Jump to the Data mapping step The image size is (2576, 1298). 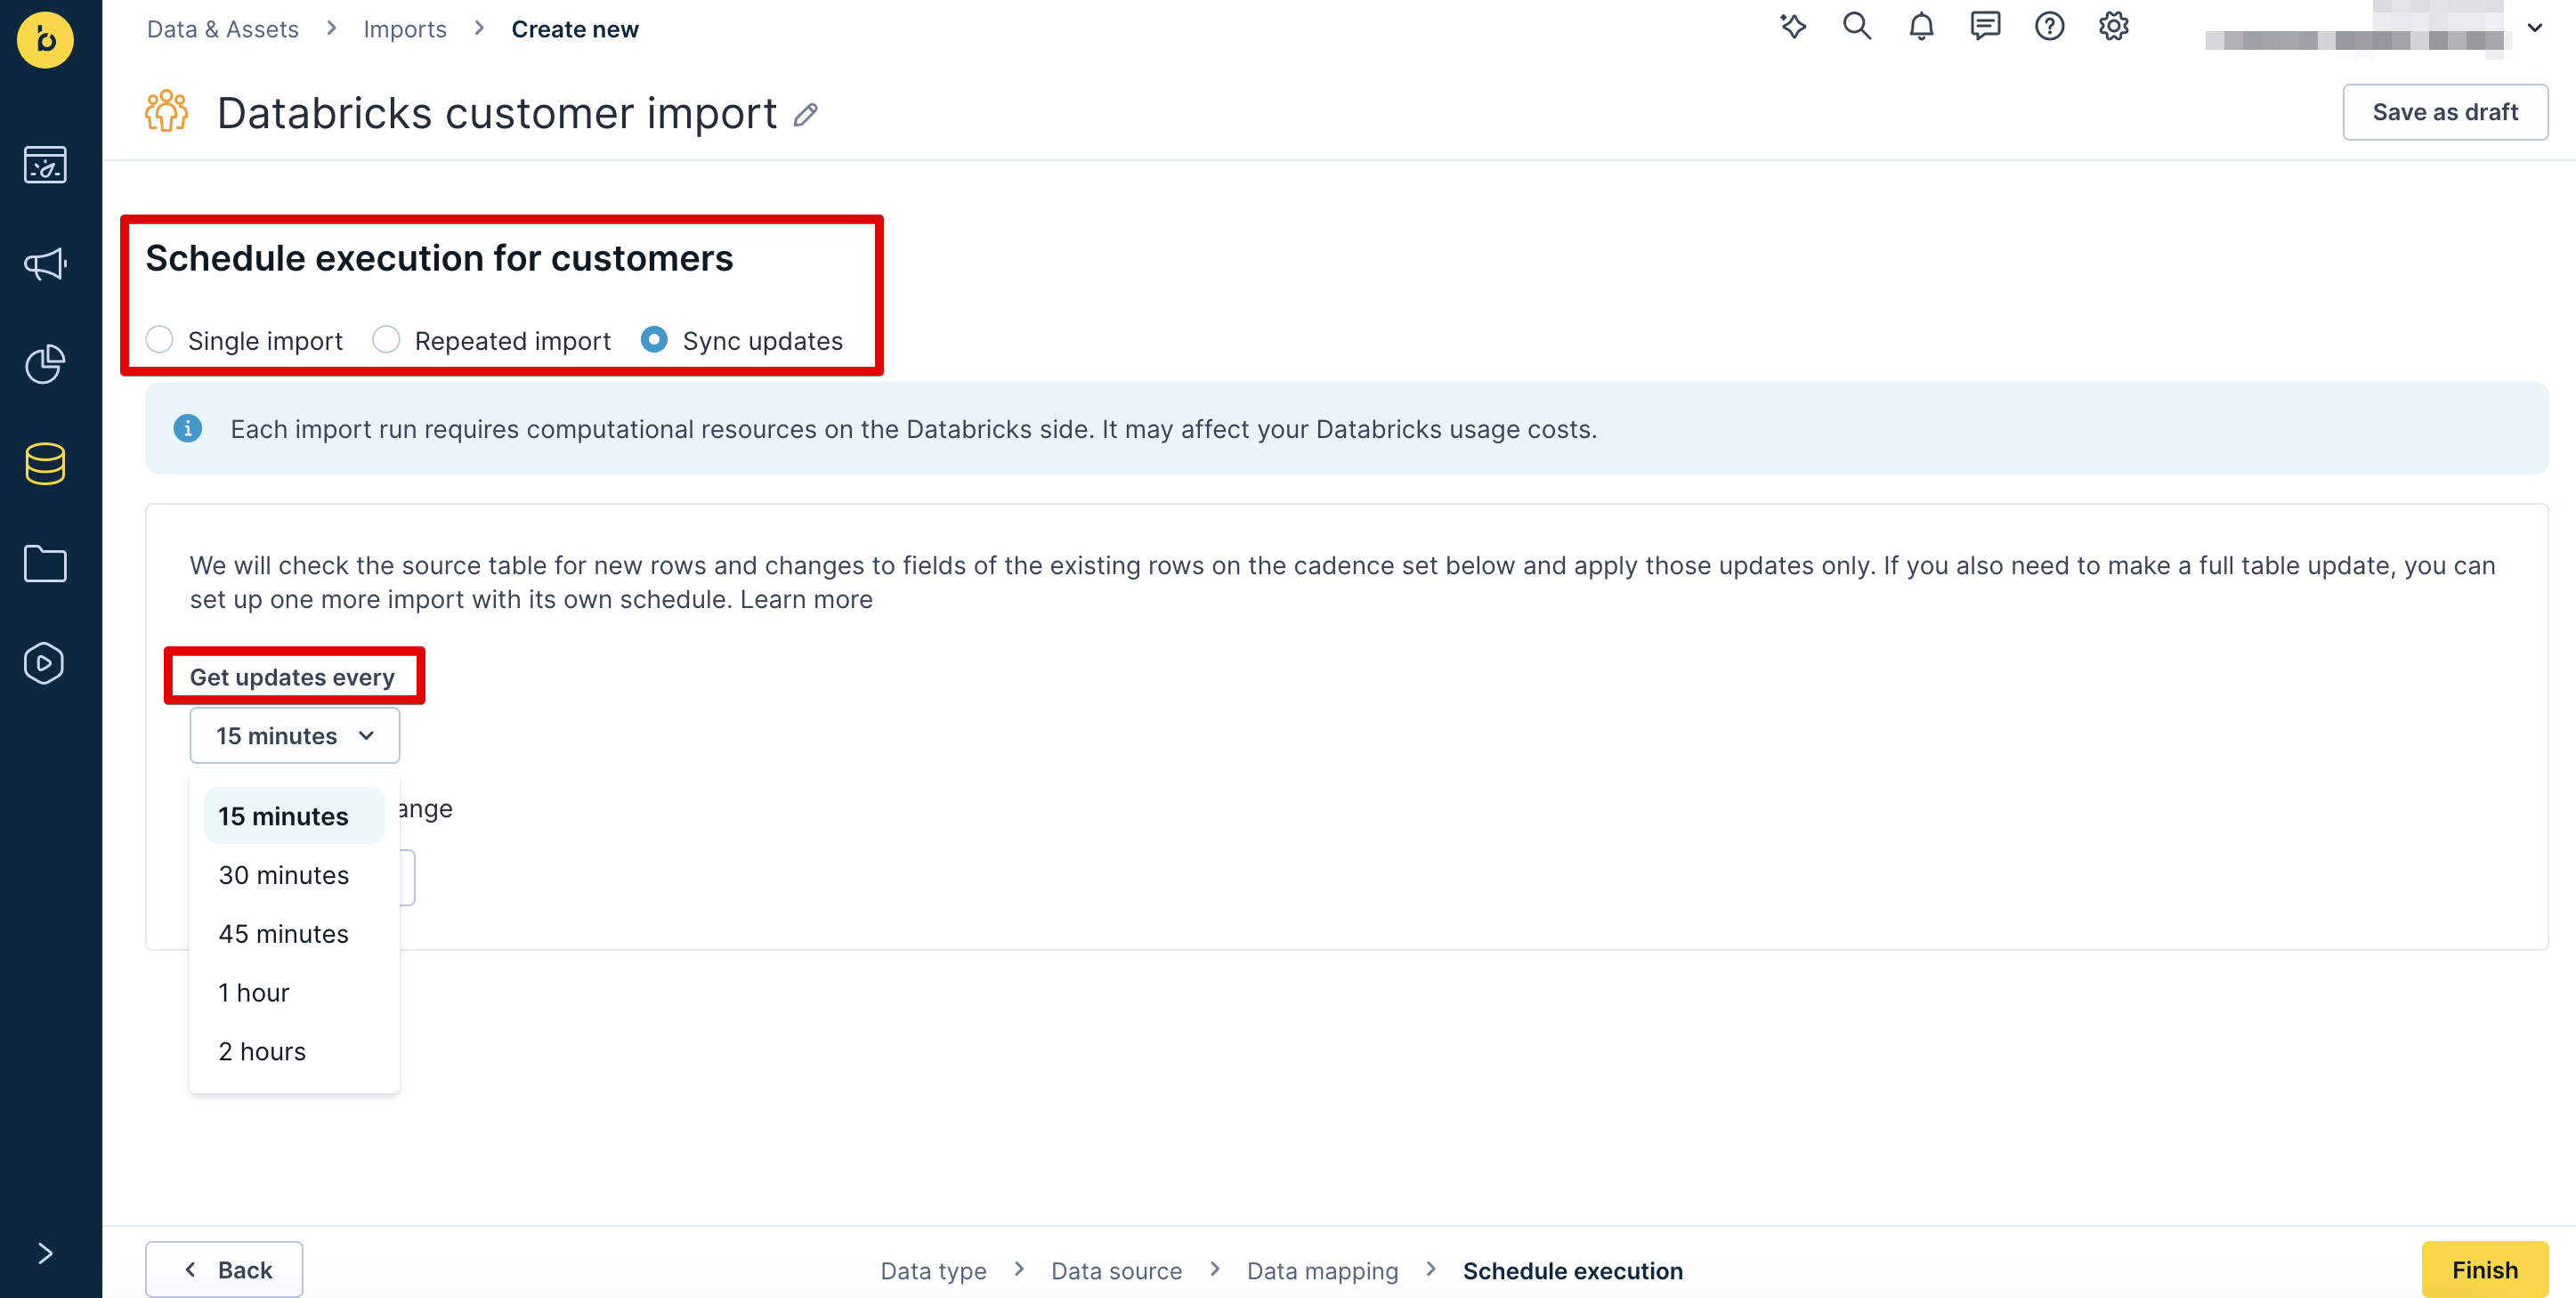pos(1322,1271)
